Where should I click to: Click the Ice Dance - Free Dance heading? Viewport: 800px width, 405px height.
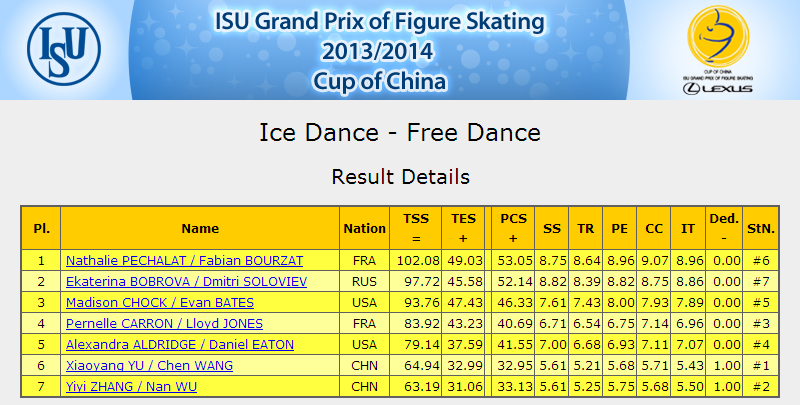[x=400, y=133]
